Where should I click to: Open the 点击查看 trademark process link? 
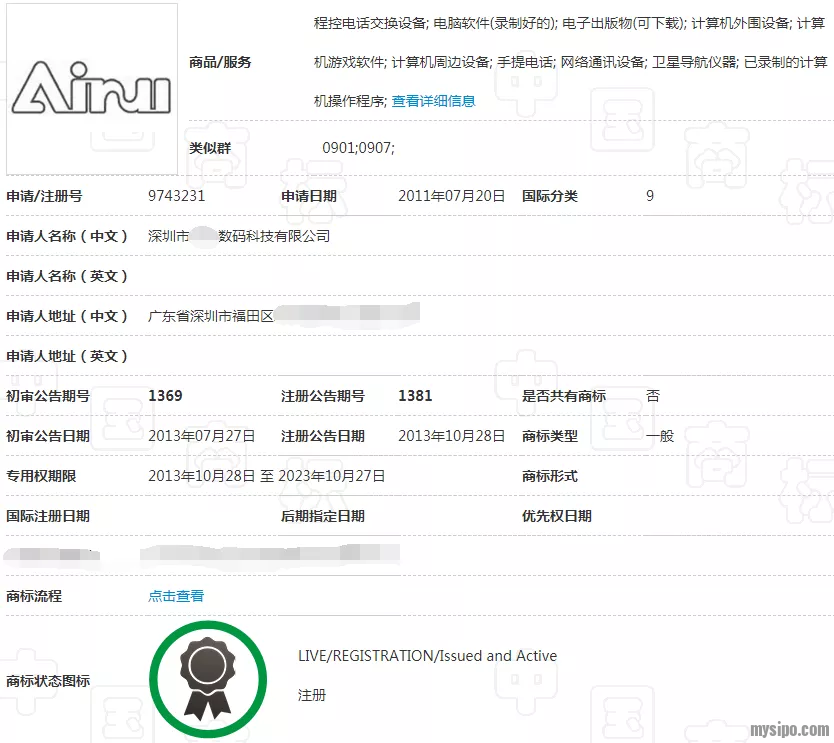176,596
